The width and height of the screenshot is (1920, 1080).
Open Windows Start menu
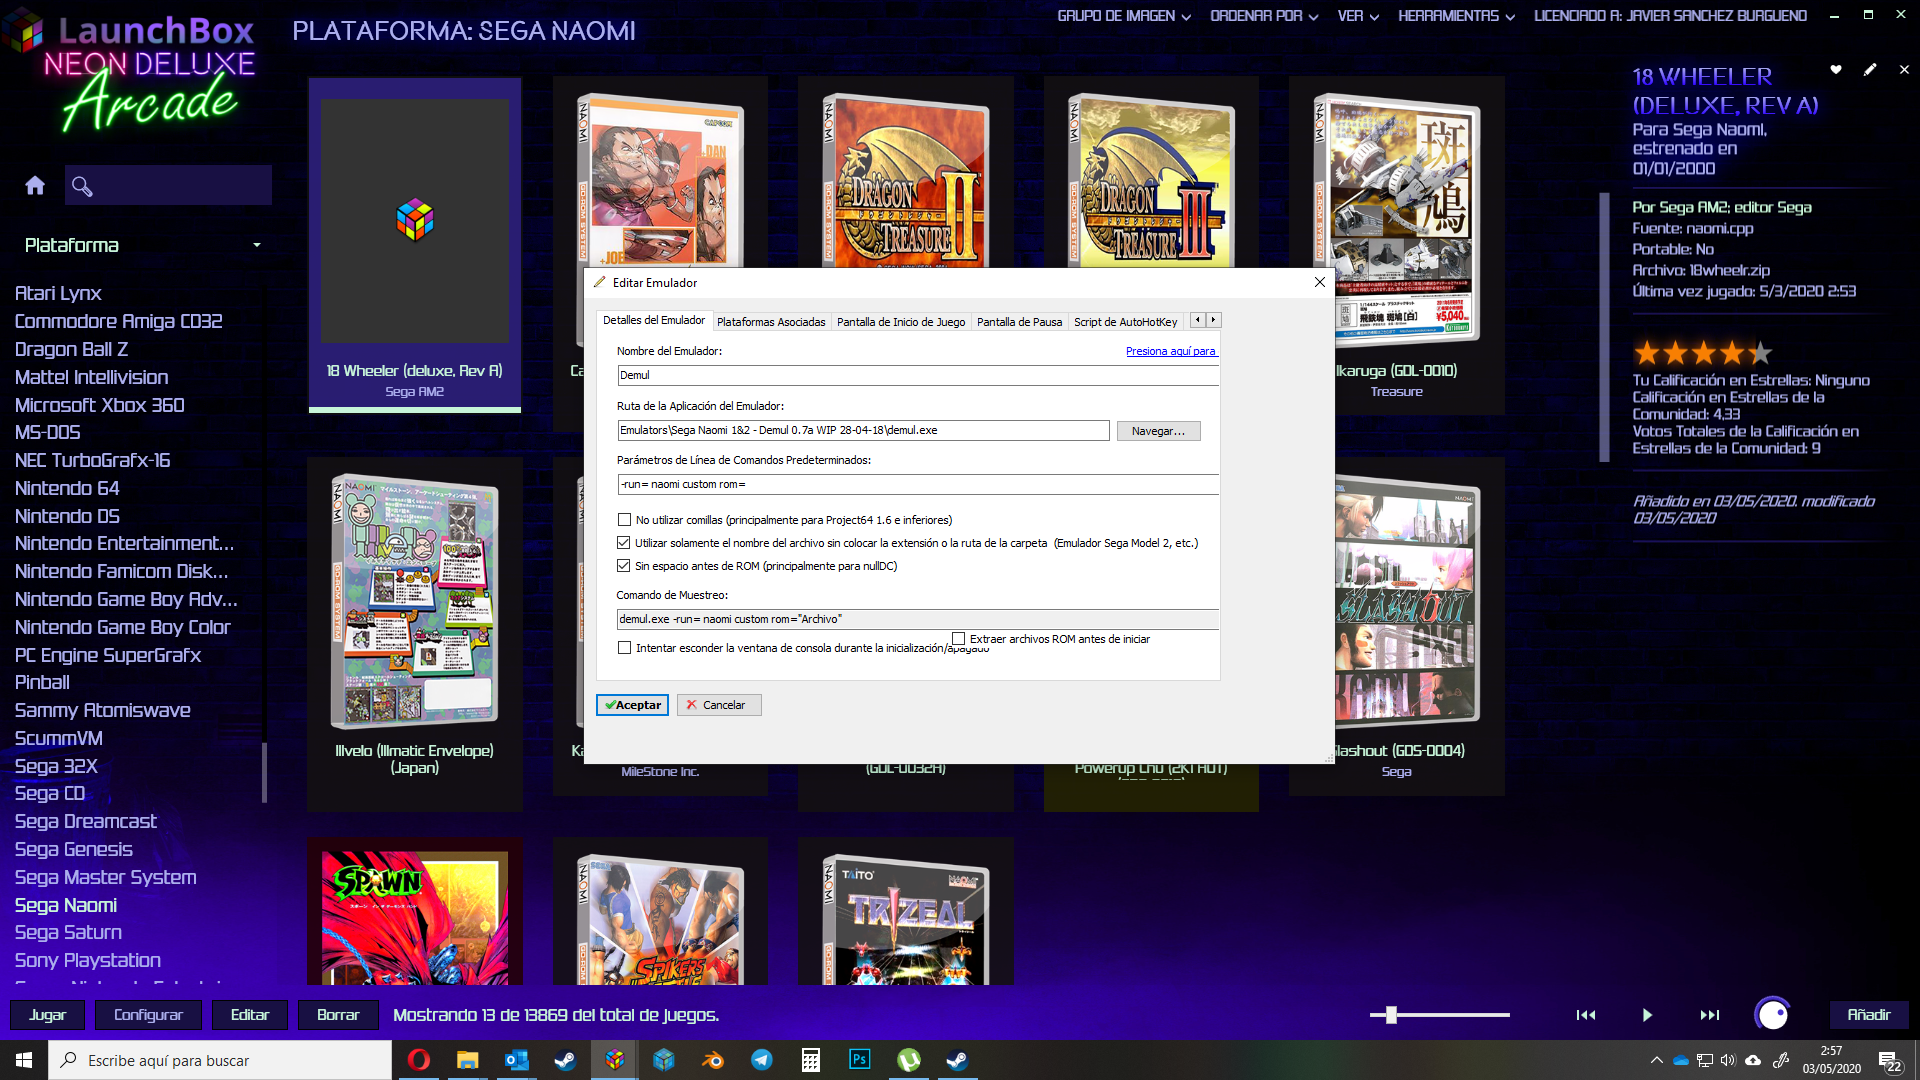point(24,1060)
